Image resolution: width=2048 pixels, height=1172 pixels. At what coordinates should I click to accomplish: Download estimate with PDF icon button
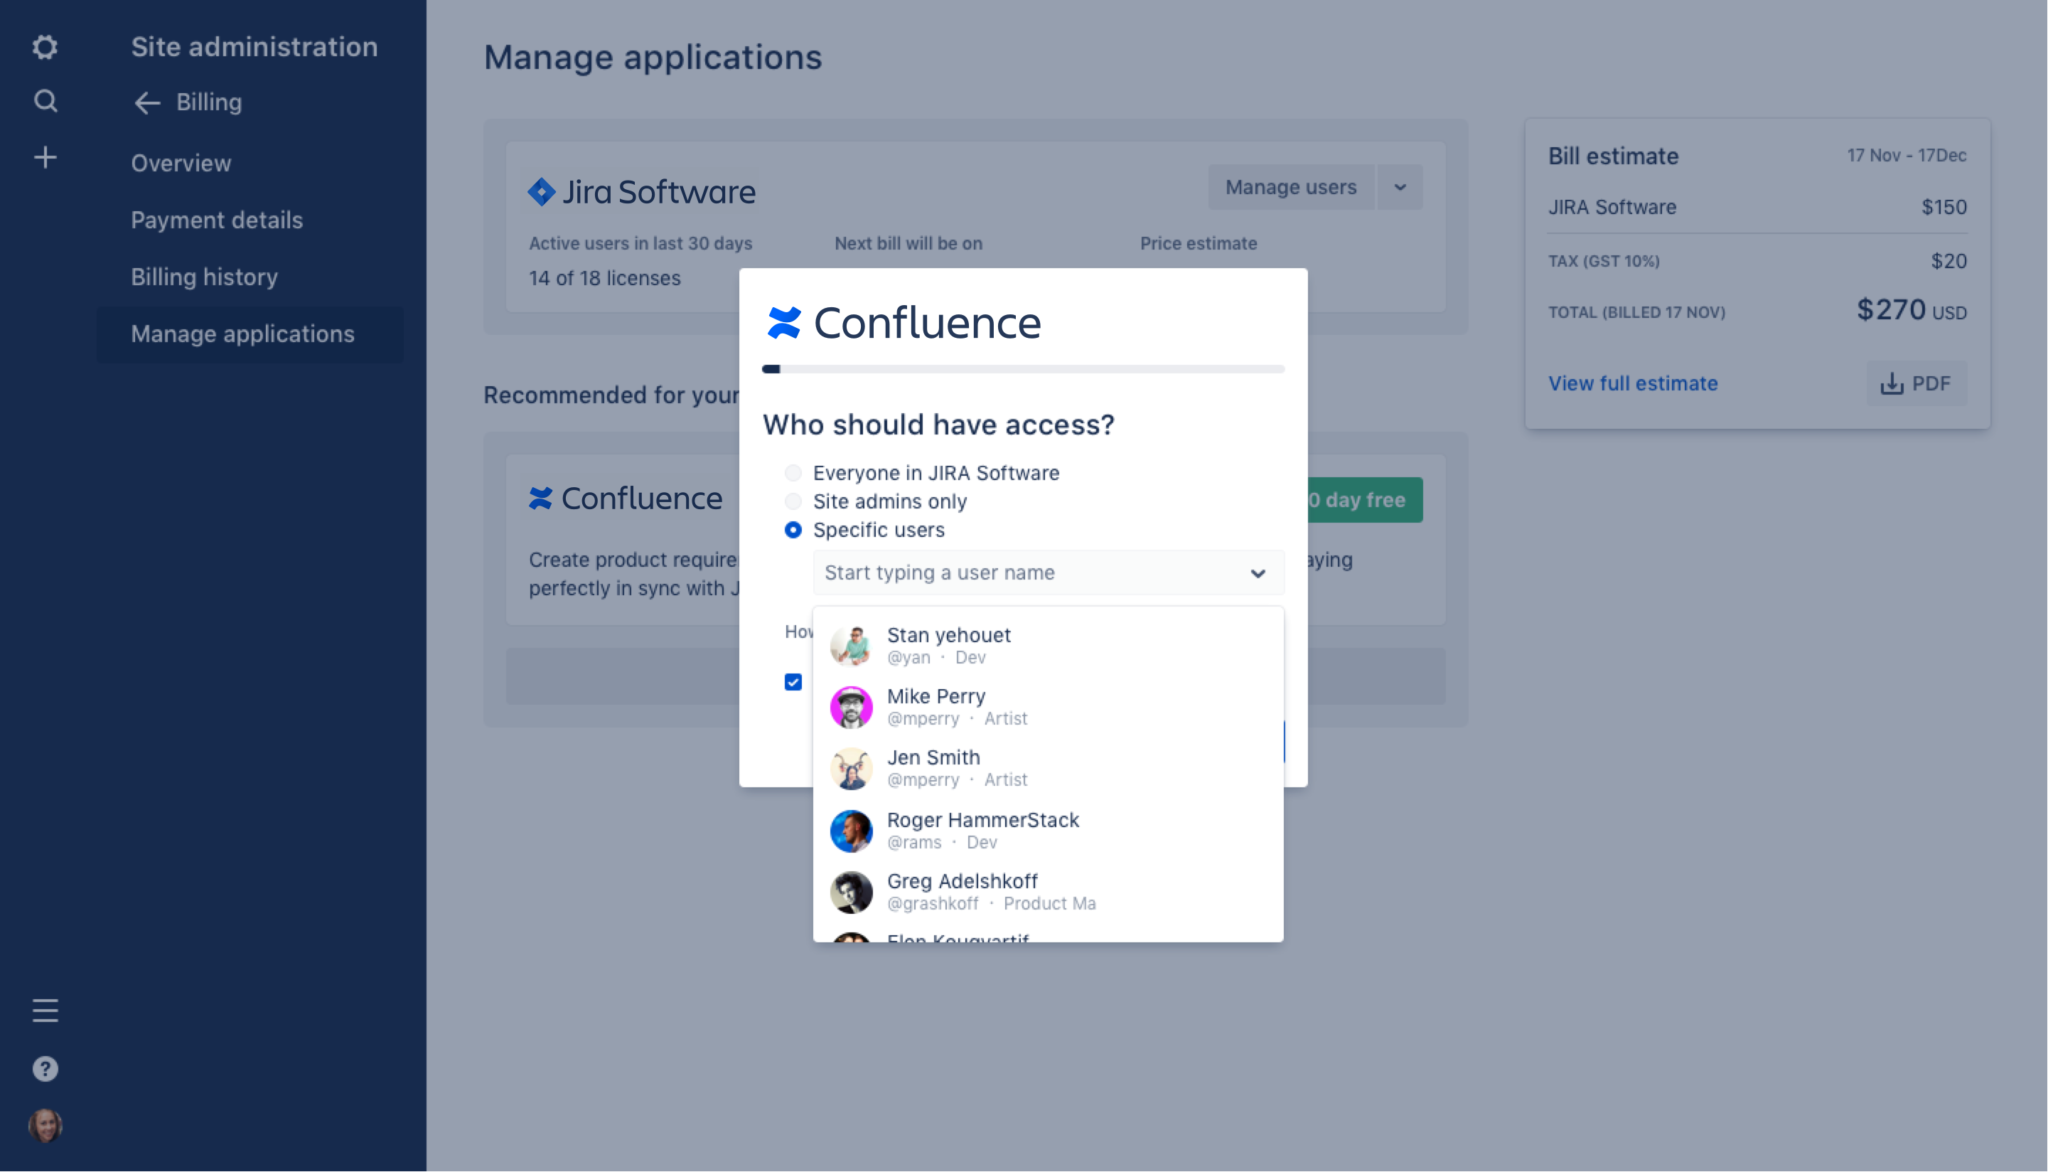pyautogui.click(x=1915, y=384)
